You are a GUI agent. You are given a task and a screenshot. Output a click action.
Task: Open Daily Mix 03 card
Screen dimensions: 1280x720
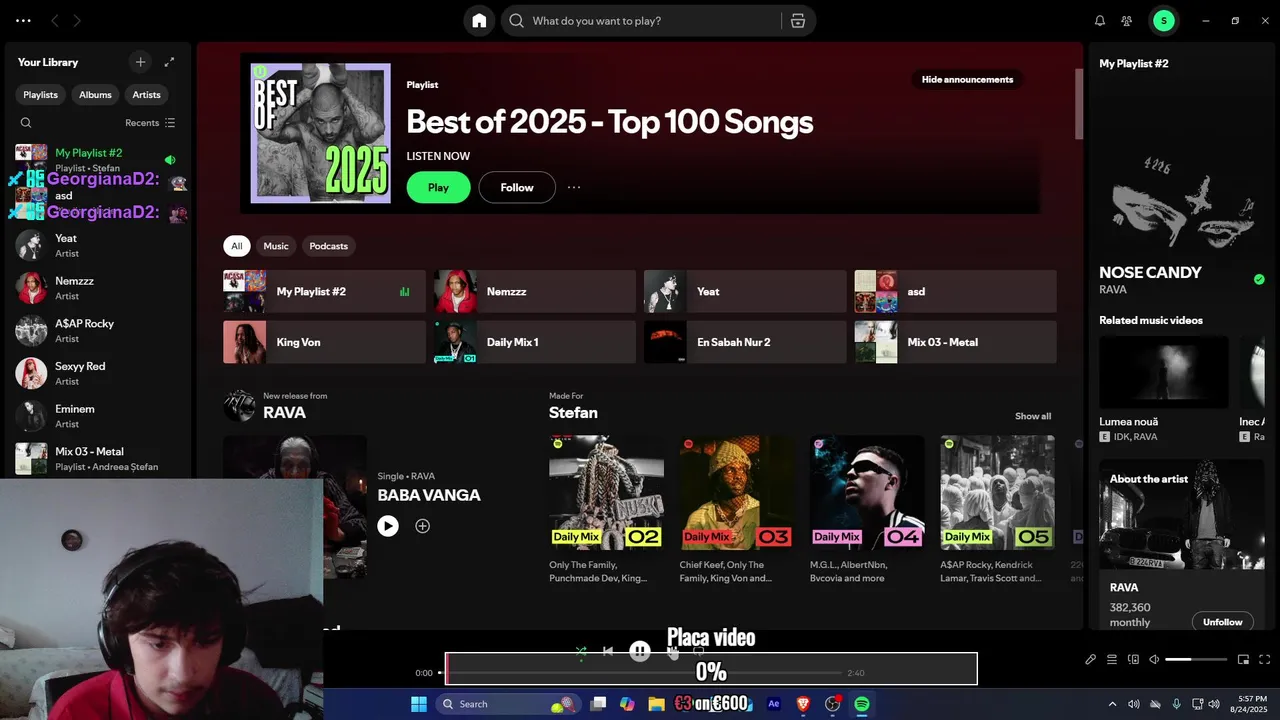[x=737, y=509]
